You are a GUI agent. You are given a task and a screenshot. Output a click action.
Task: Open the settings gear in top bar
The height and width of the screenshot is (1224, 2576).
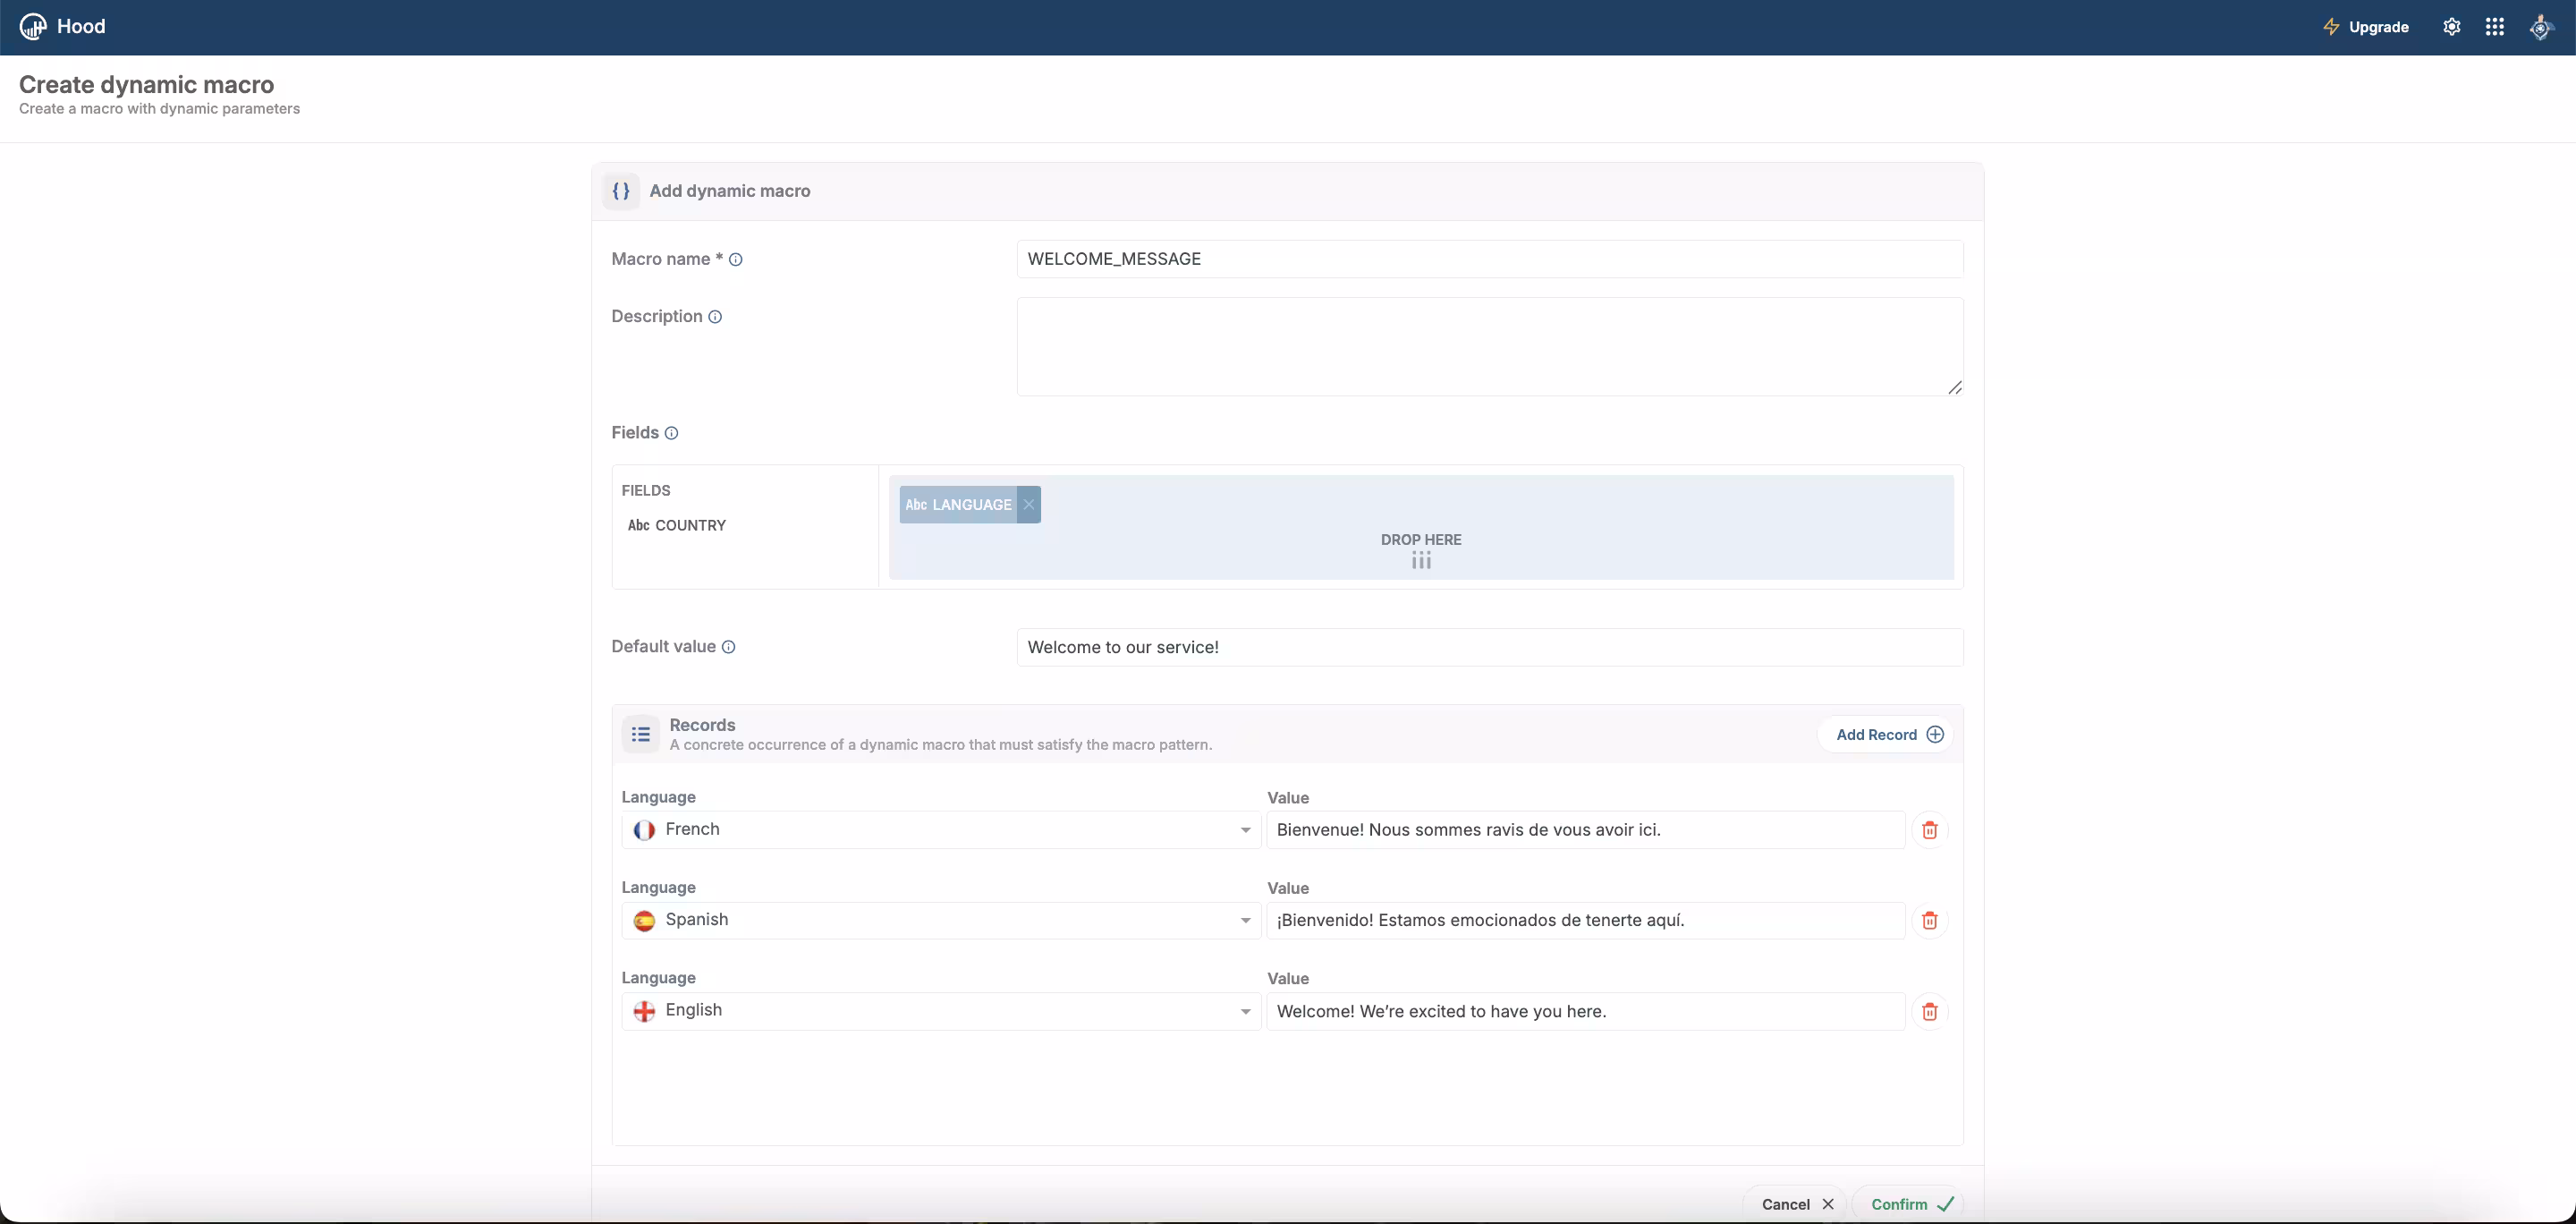2452,26
